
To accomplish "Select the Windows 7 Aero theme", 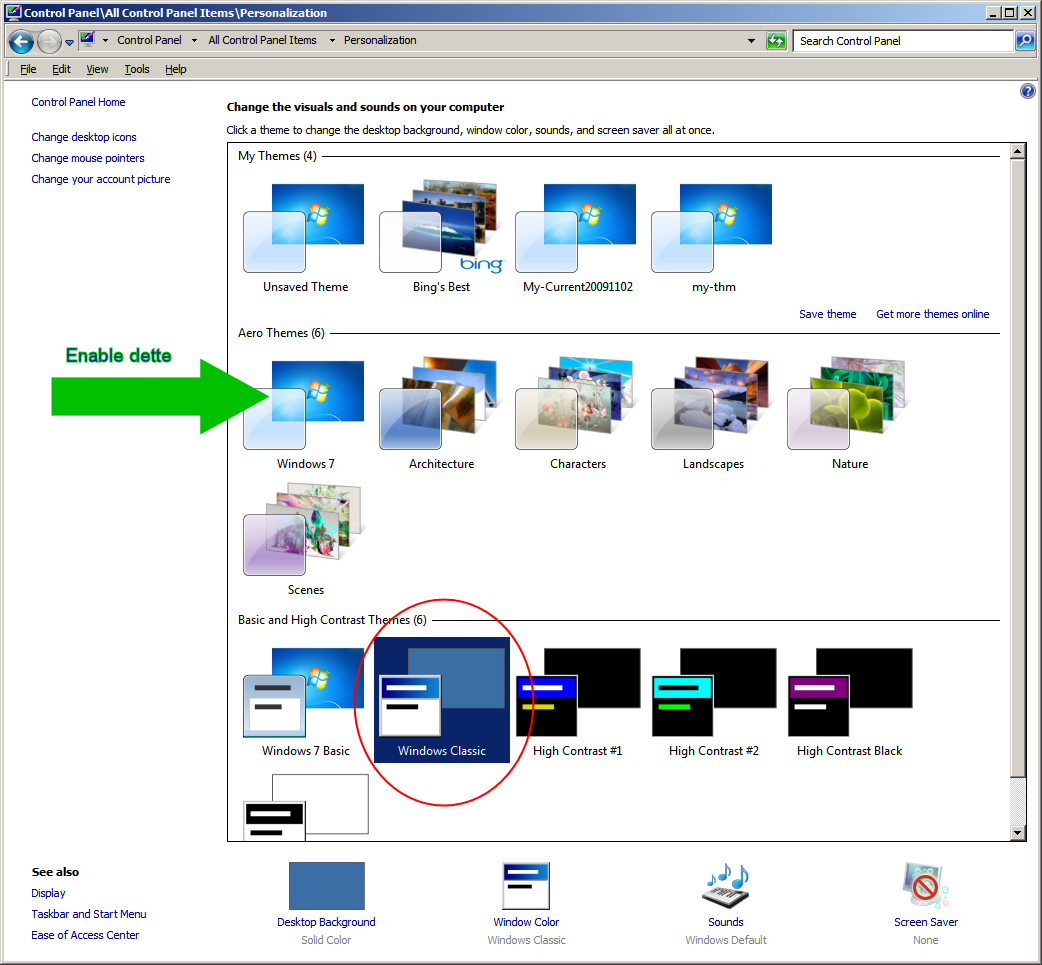I will pyautogui.click(x=305, y=415).
